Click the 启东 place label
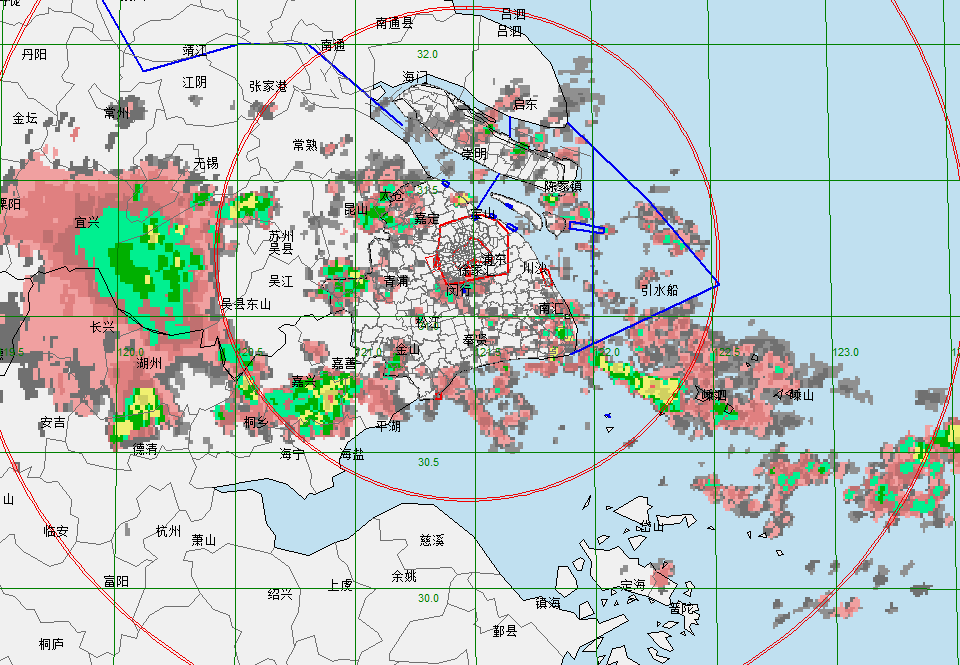The image size is (960, 665). click(x=525, y=103)
